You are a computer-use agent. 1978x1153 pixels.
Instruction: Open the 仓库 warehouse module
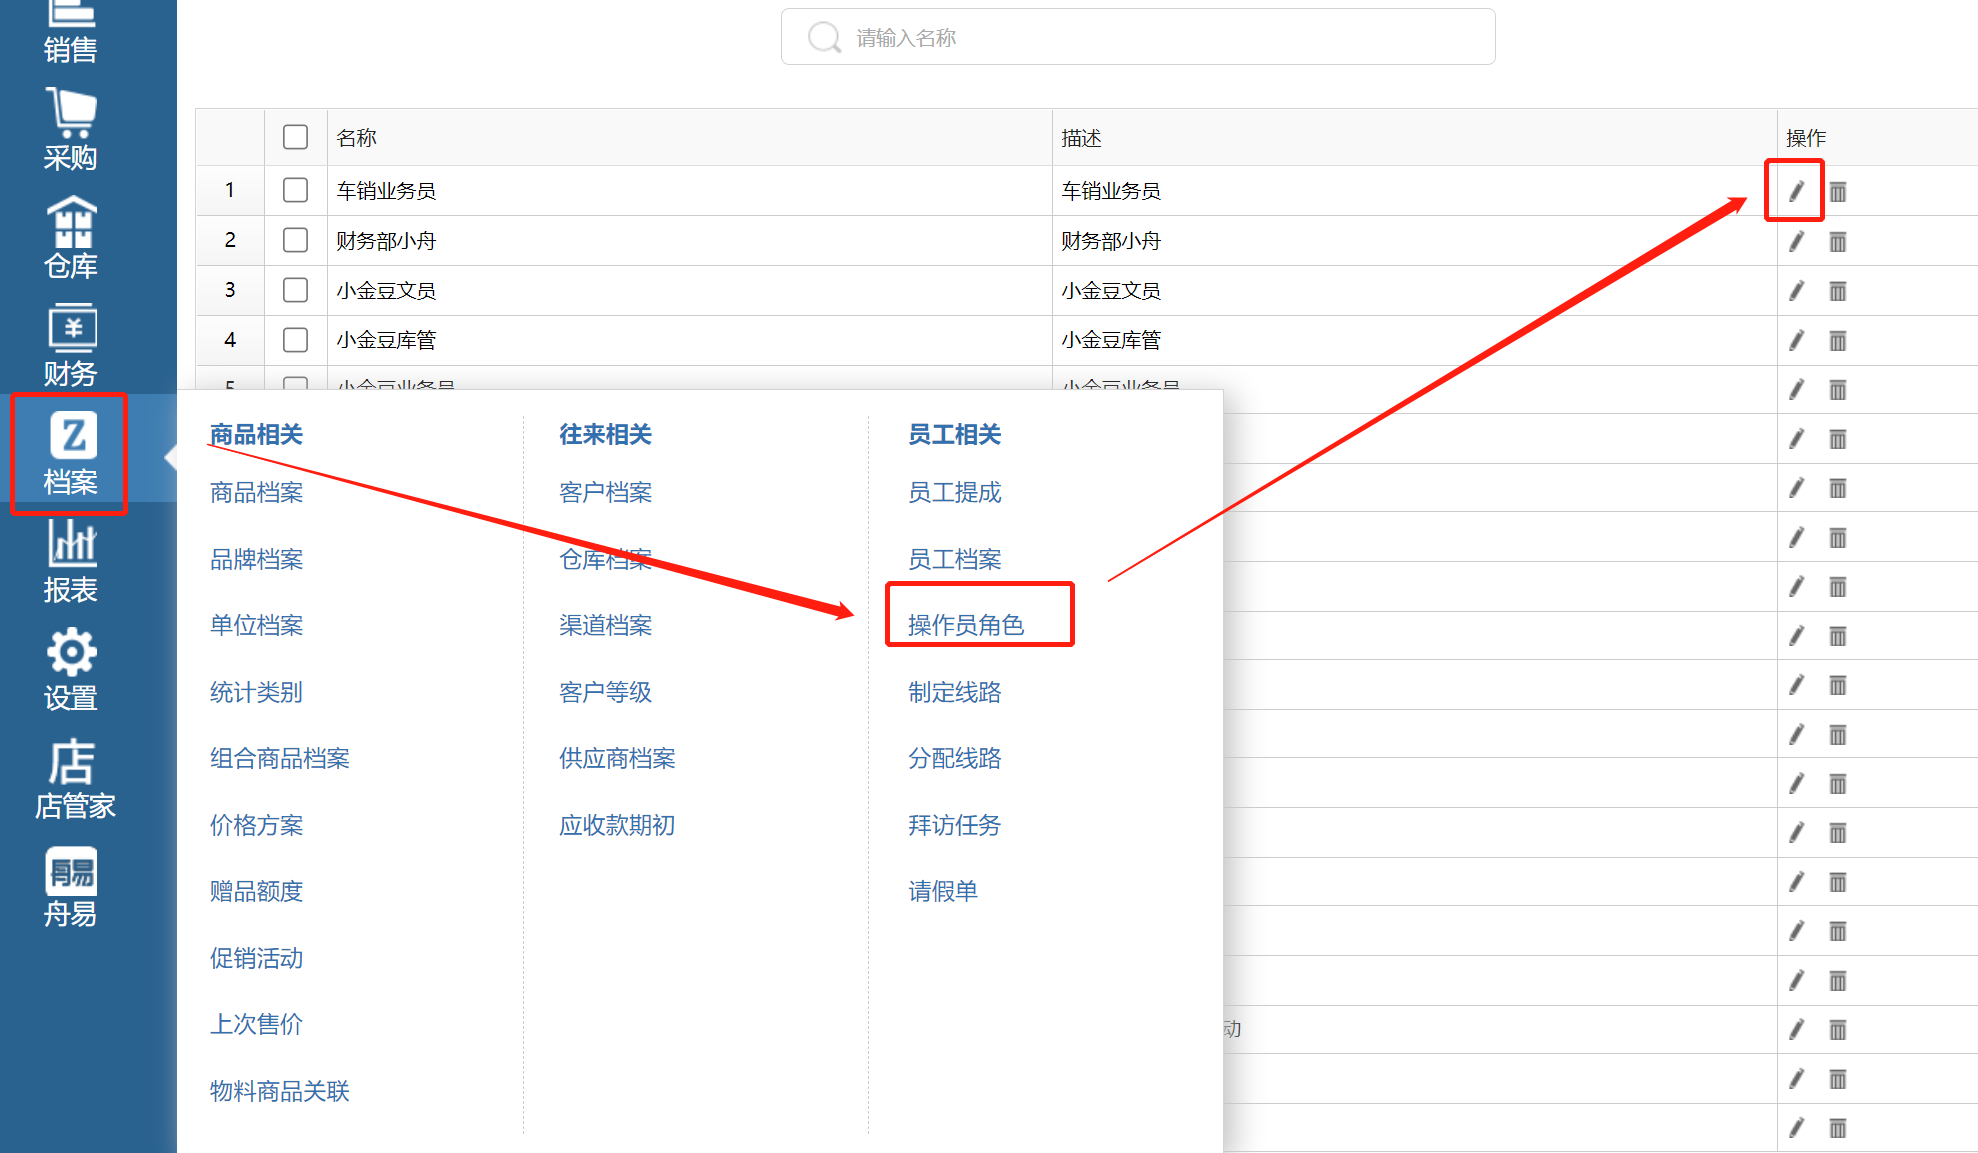tap(70, 238)
